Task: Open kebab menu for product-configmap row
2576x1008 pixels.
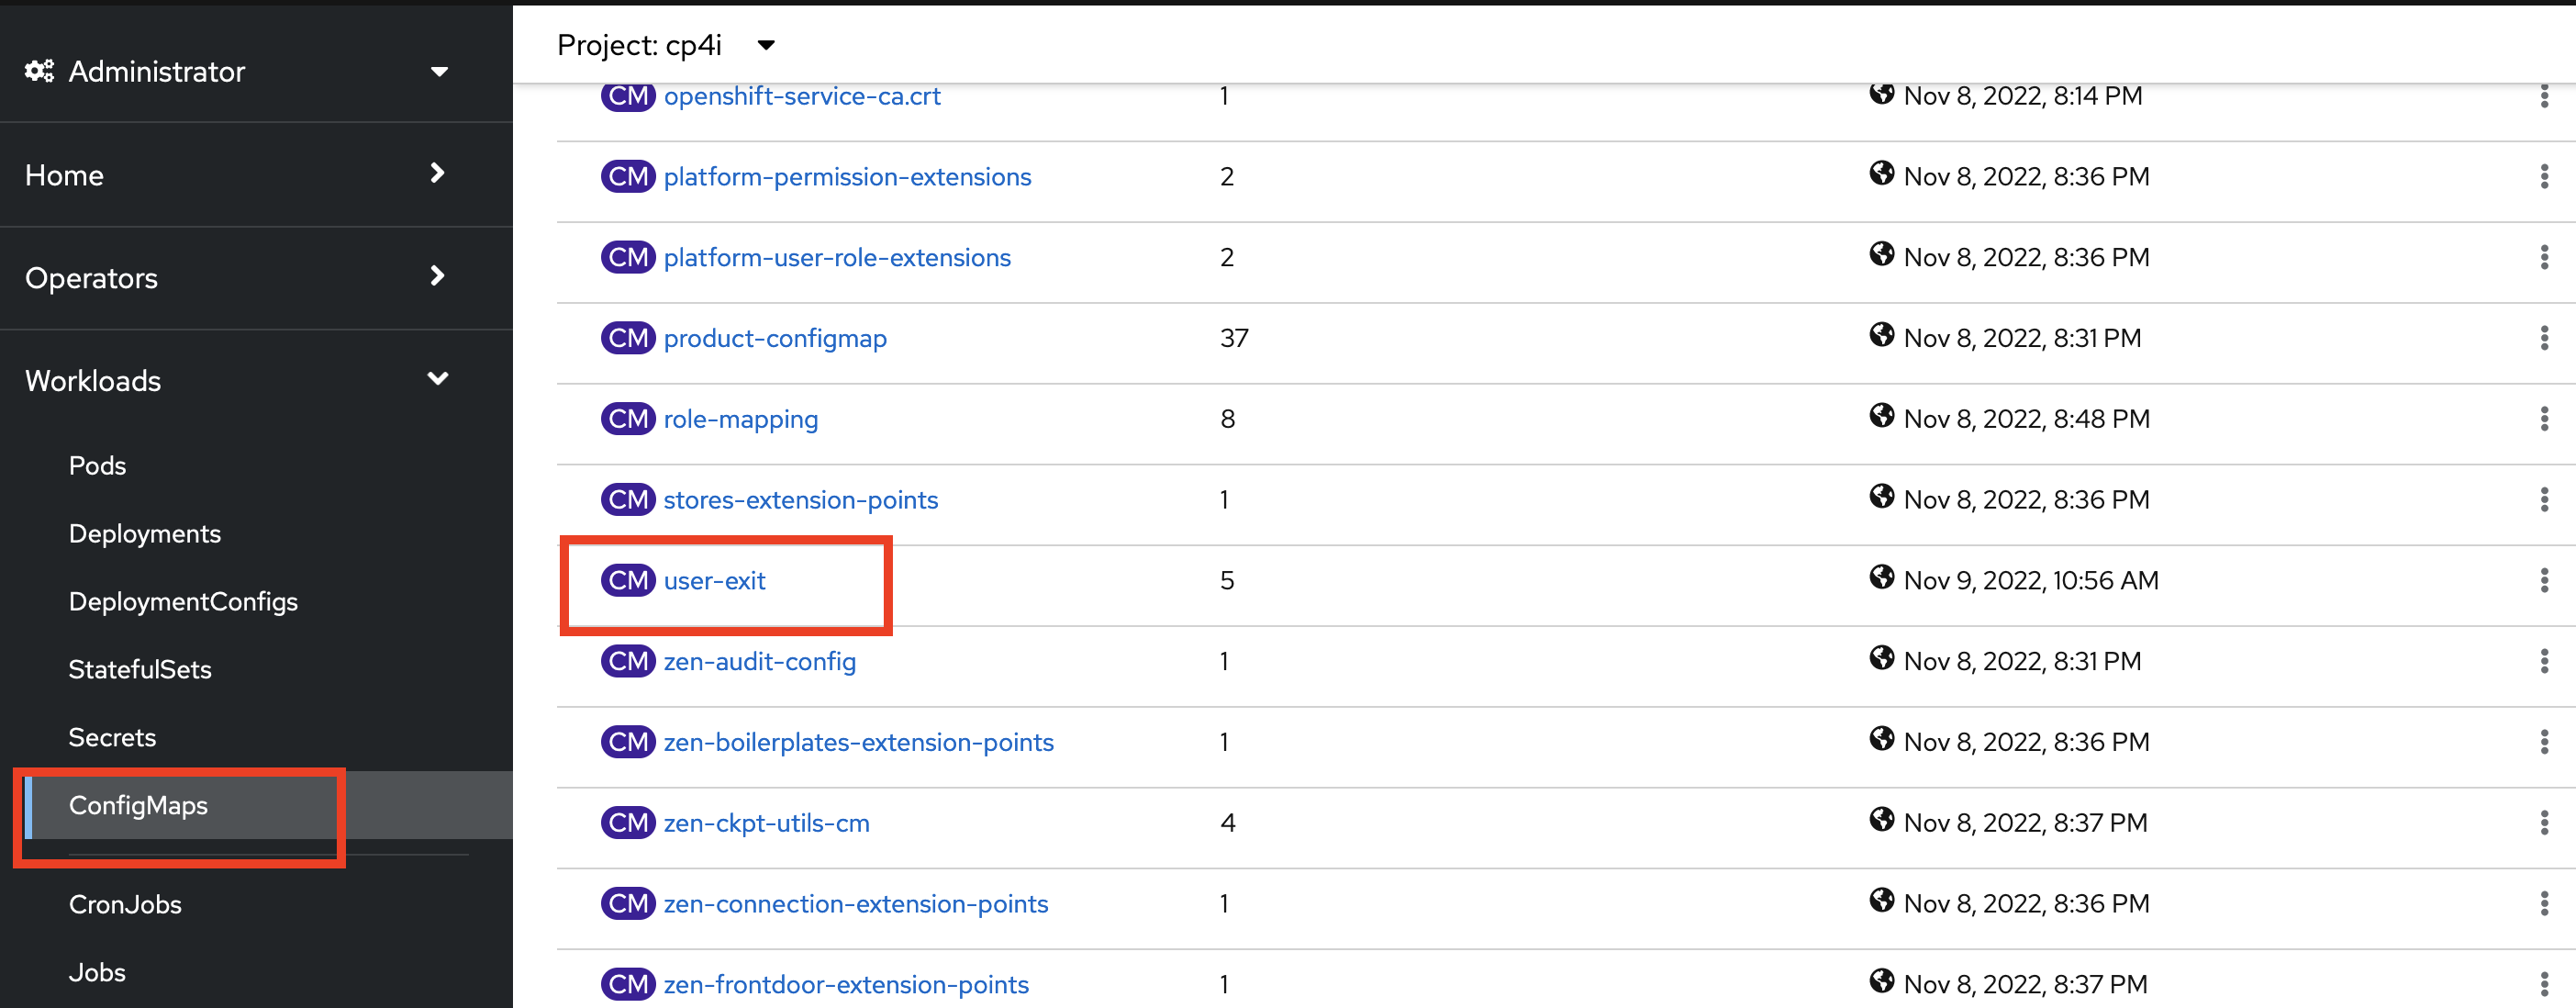Action: (x=2543, y=338)
